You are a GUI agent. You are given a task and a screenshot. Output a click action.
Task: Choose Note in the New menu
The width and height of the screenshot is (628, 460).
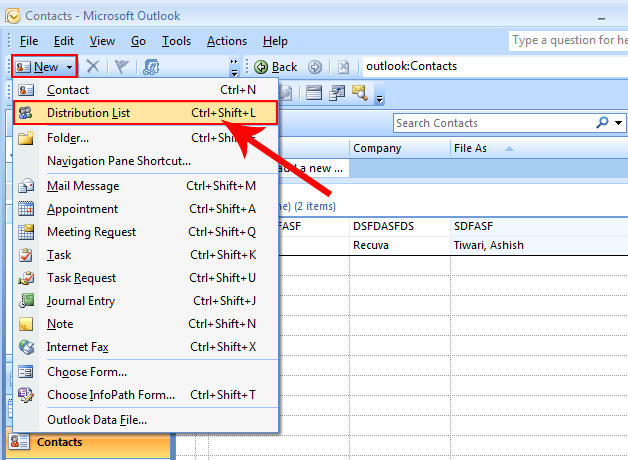point(146,324)
